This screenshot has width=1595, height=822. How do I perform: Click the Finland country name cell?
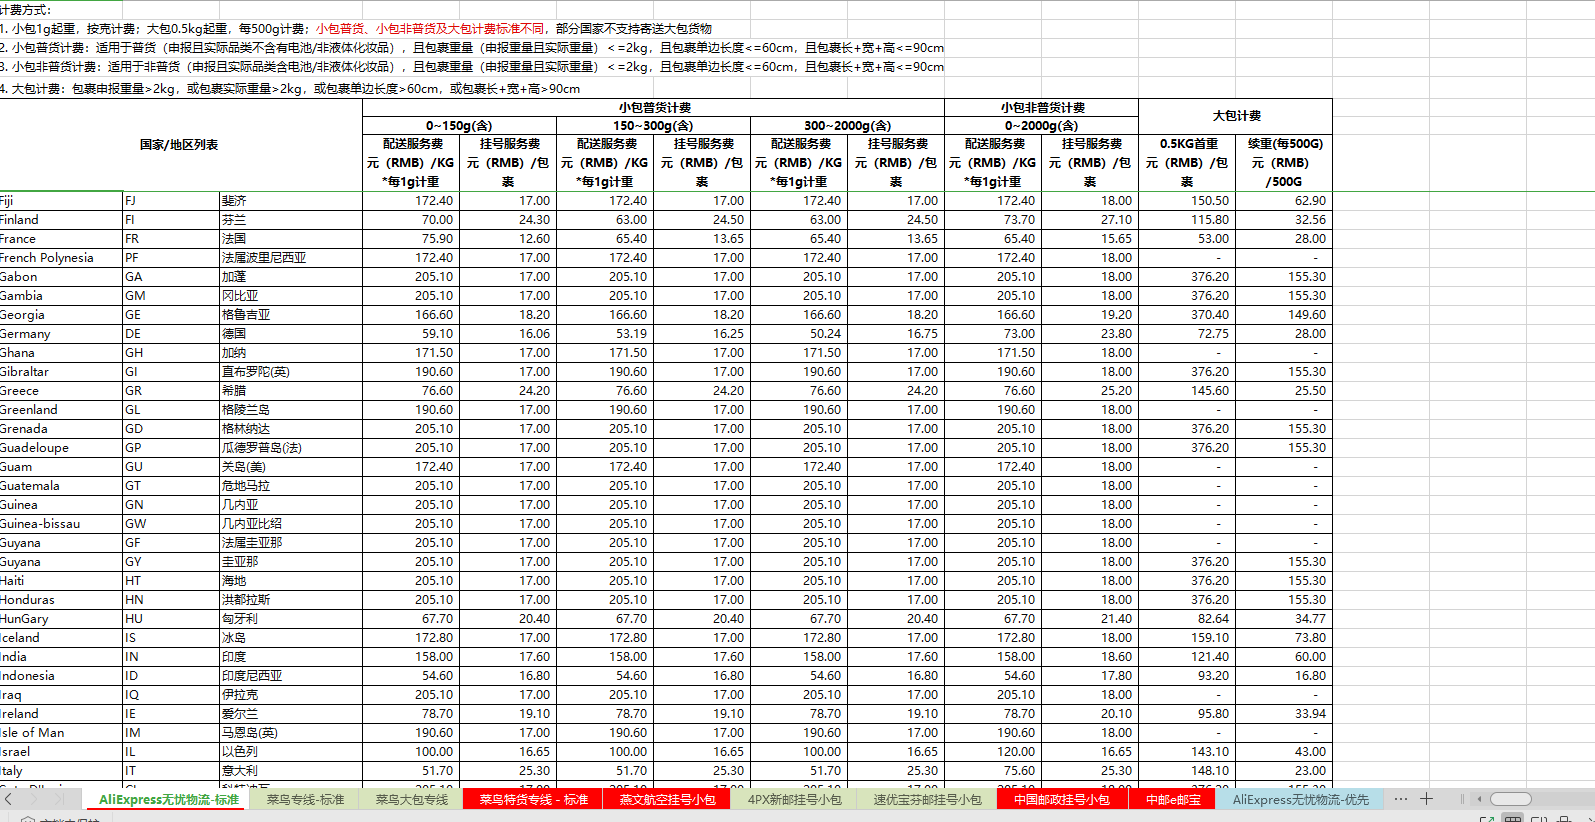[x=61, y=220]
